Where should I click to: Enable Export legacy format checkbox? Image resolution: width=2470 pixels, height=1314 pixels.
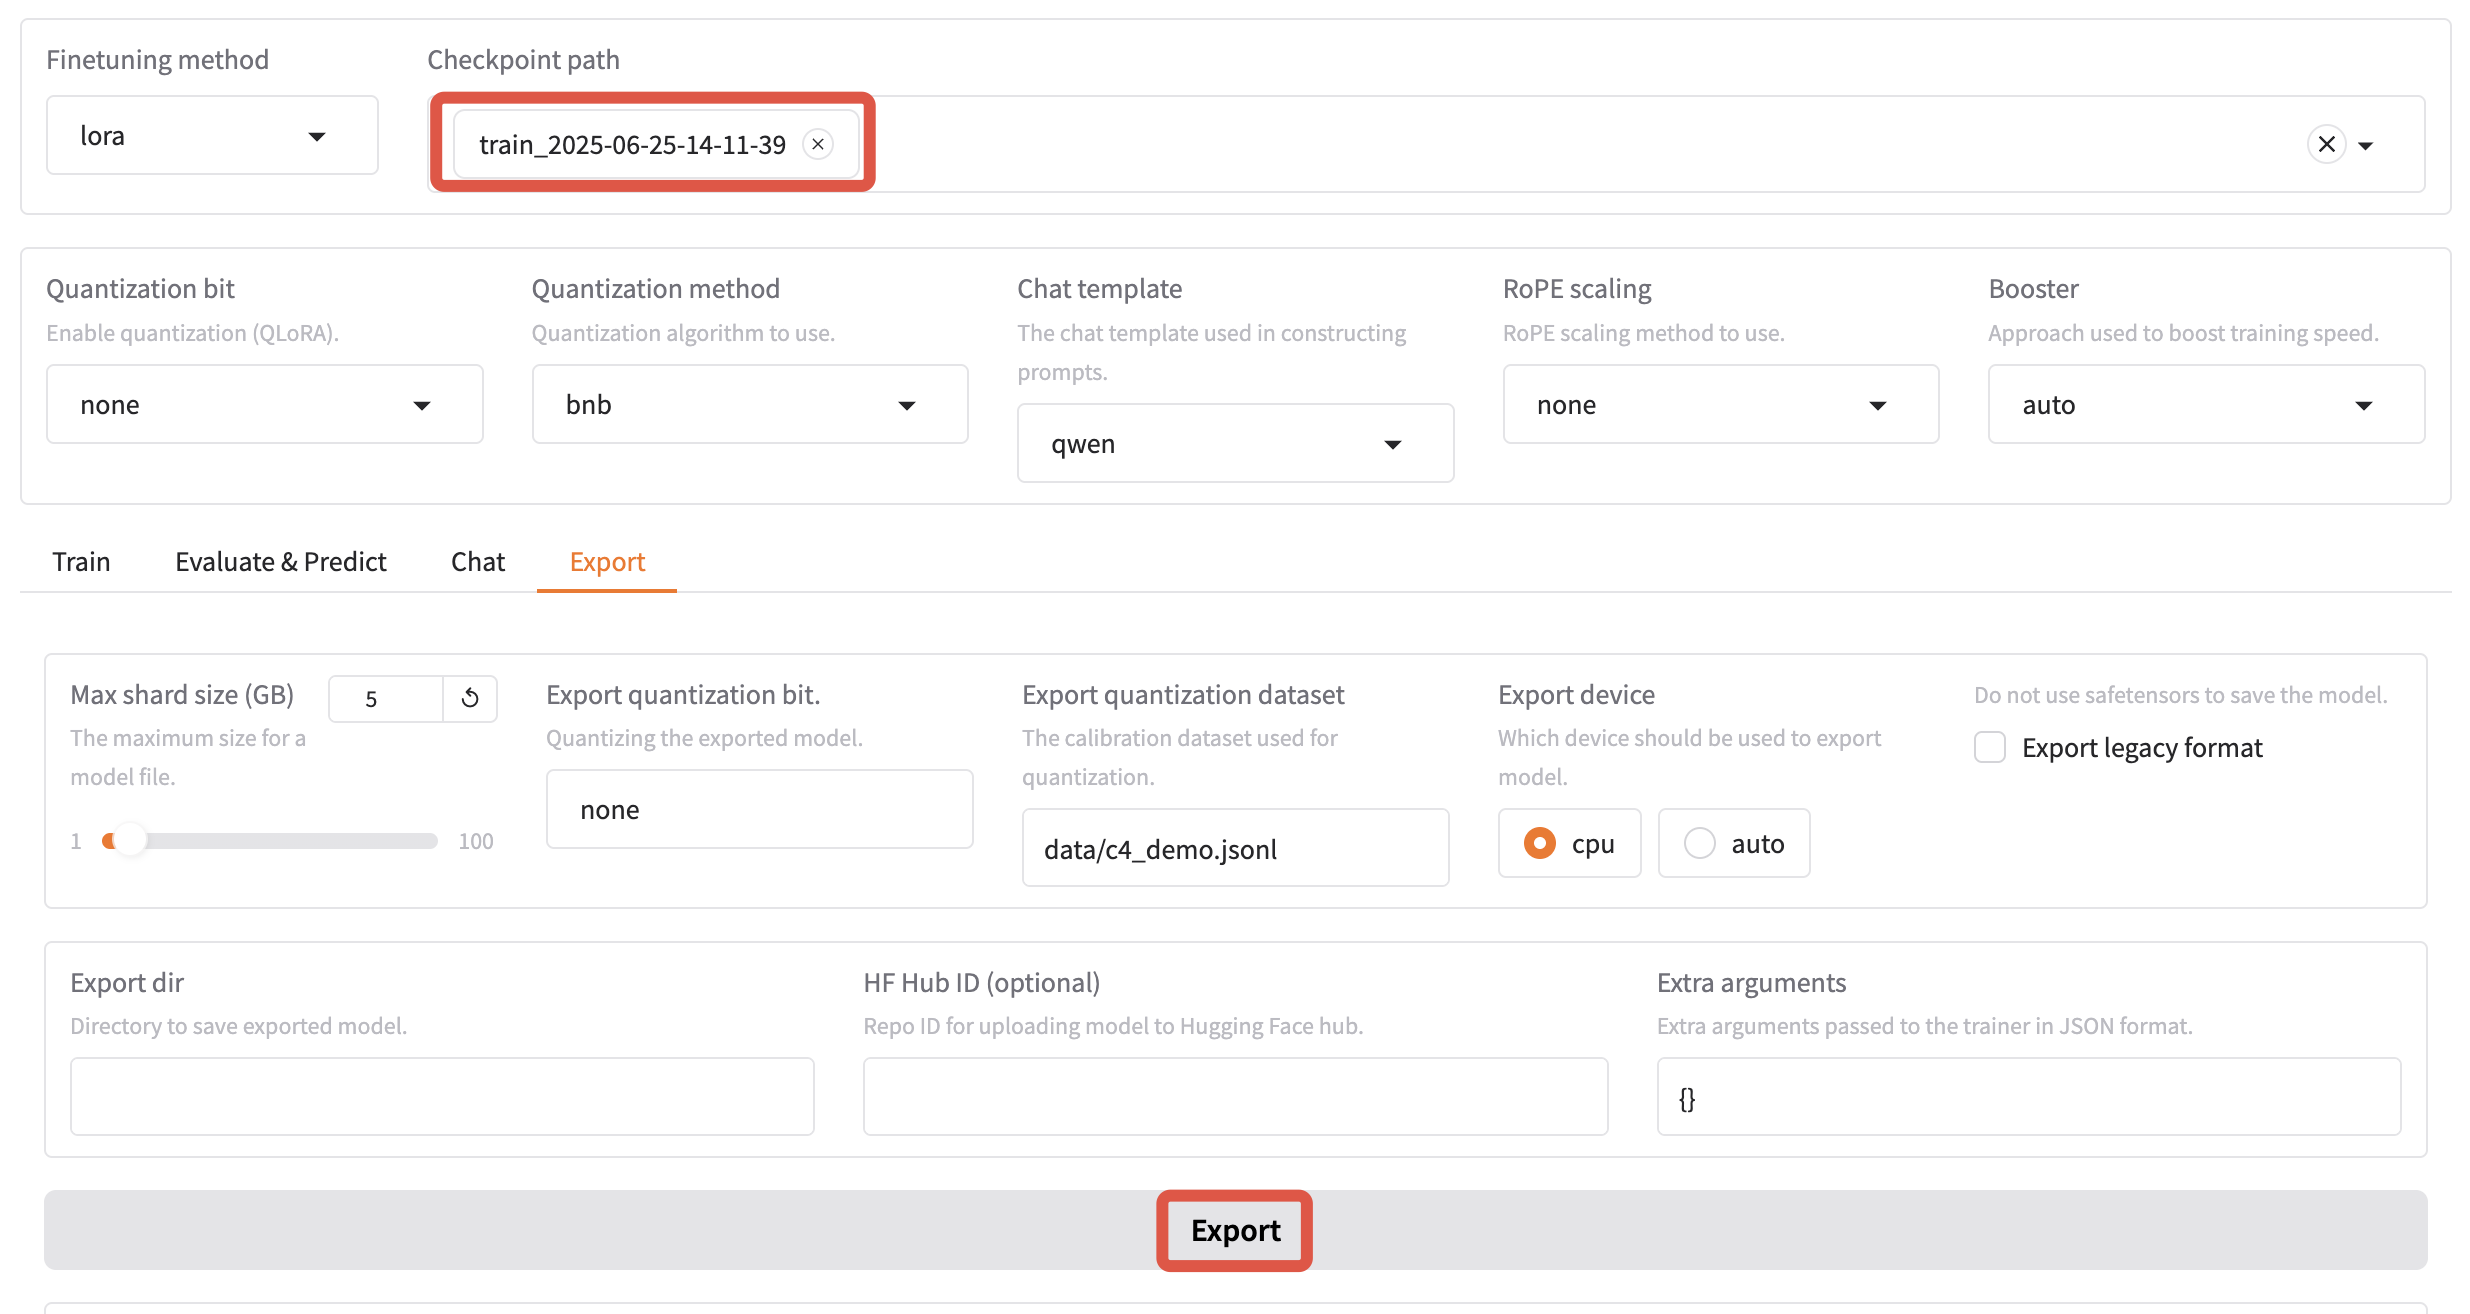tap(1990, 747)
